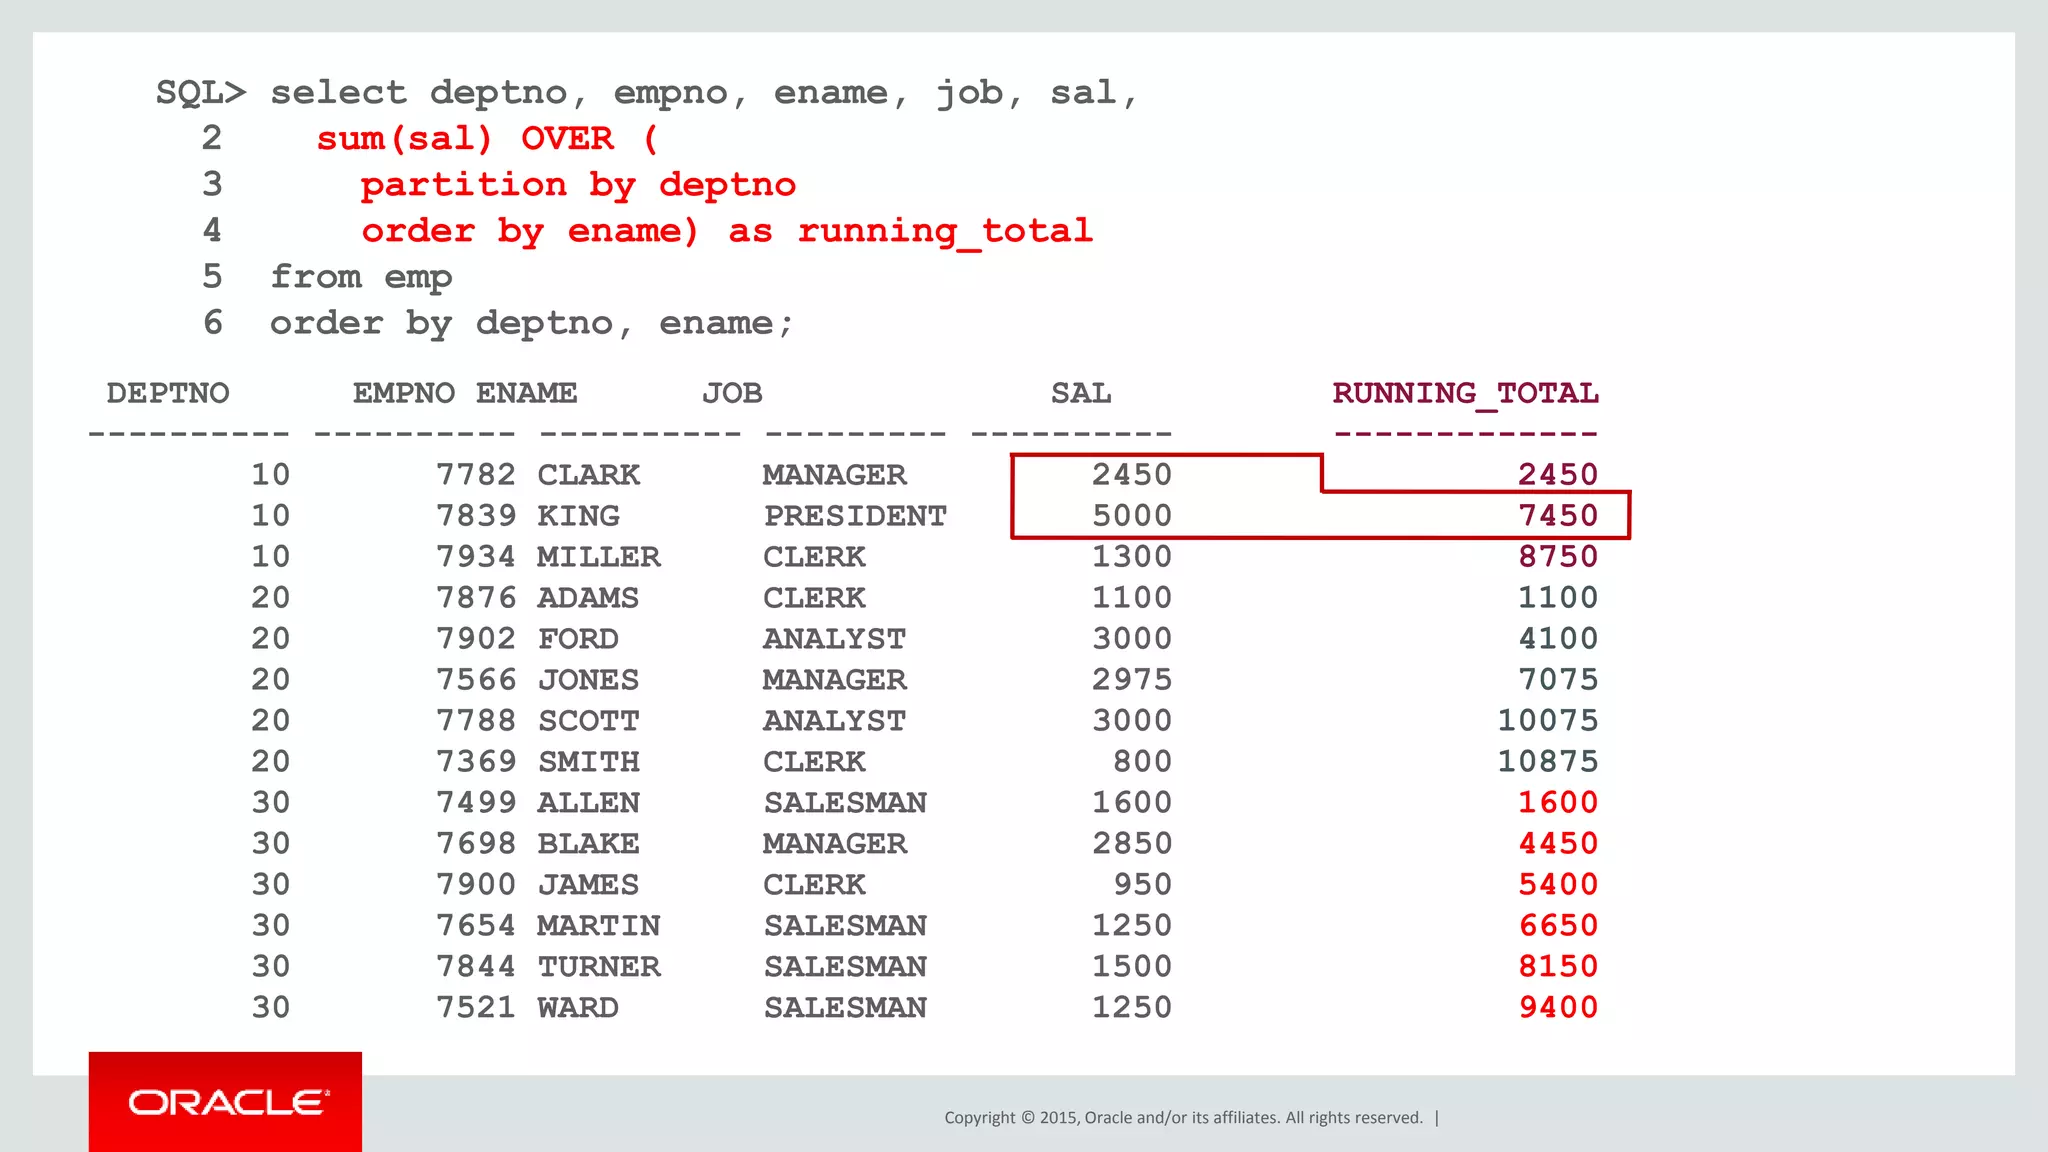
Task: Click the JOB column header
Action: 732,393
